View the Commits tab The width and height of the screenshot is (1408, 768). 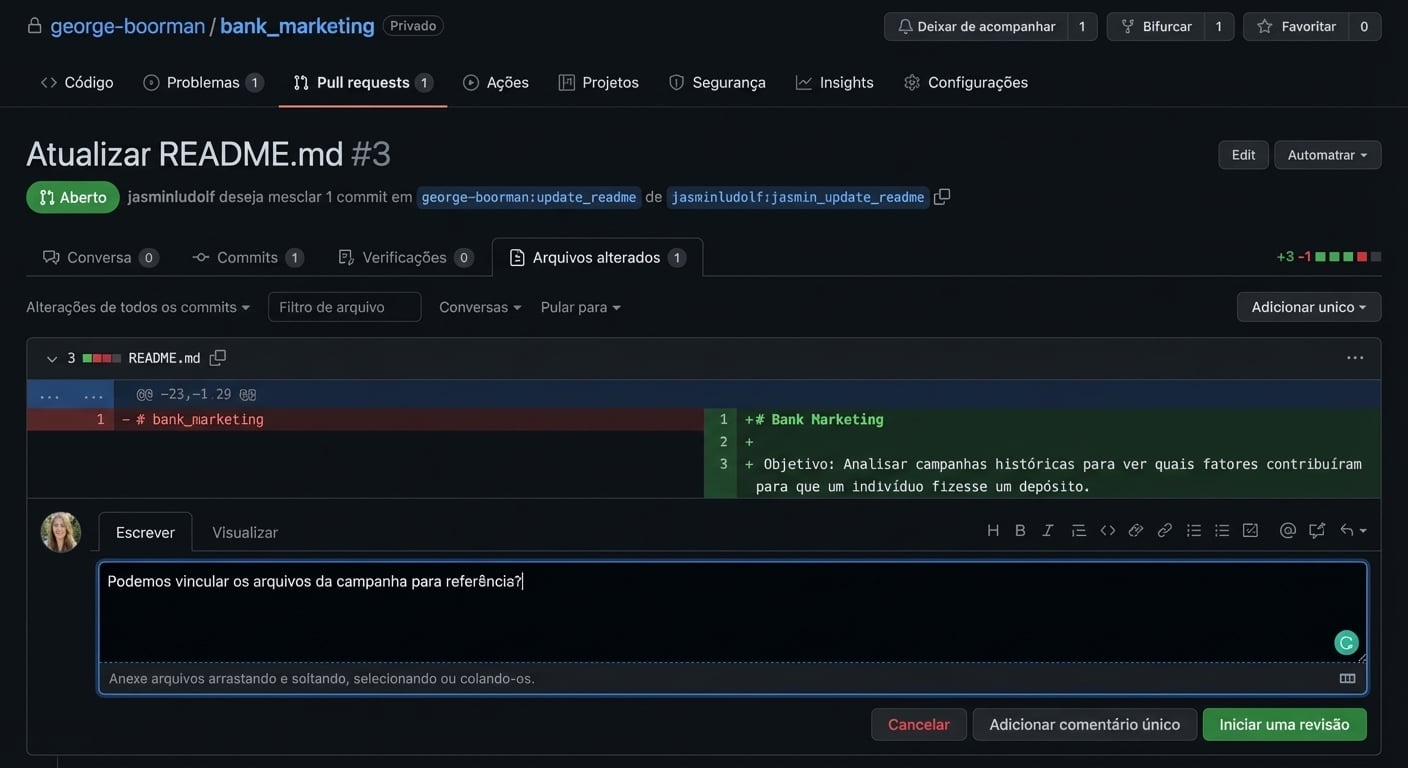coord(248,257)
